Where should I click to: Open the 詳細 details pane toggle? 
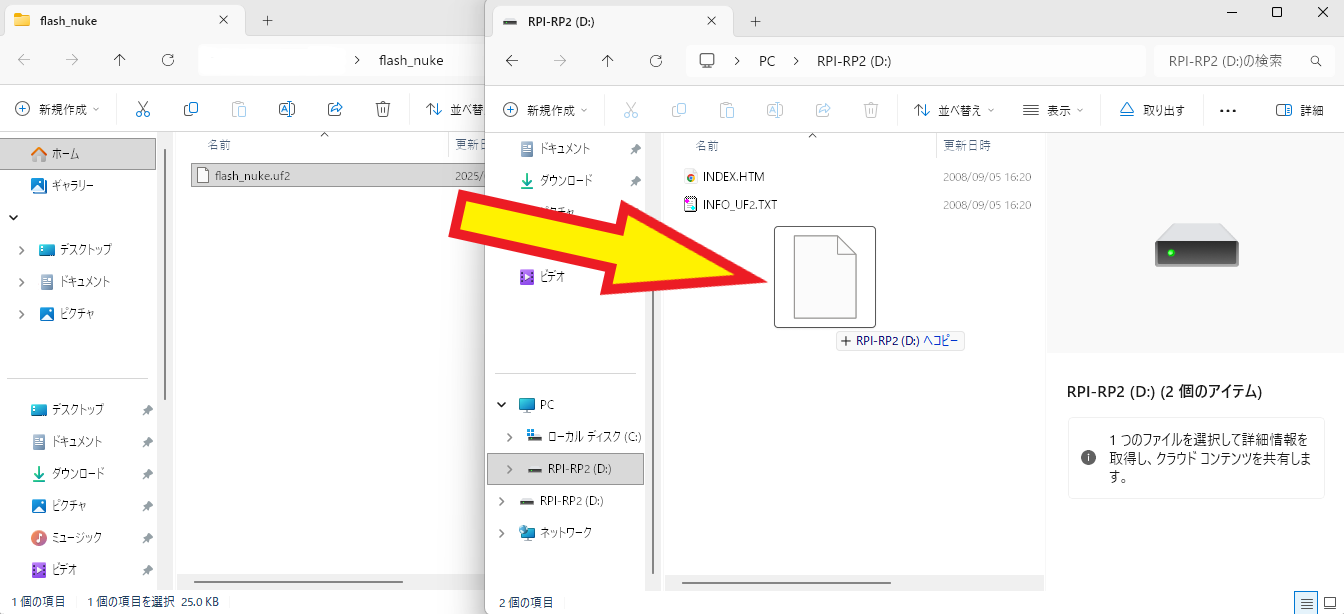point(1299,110)
